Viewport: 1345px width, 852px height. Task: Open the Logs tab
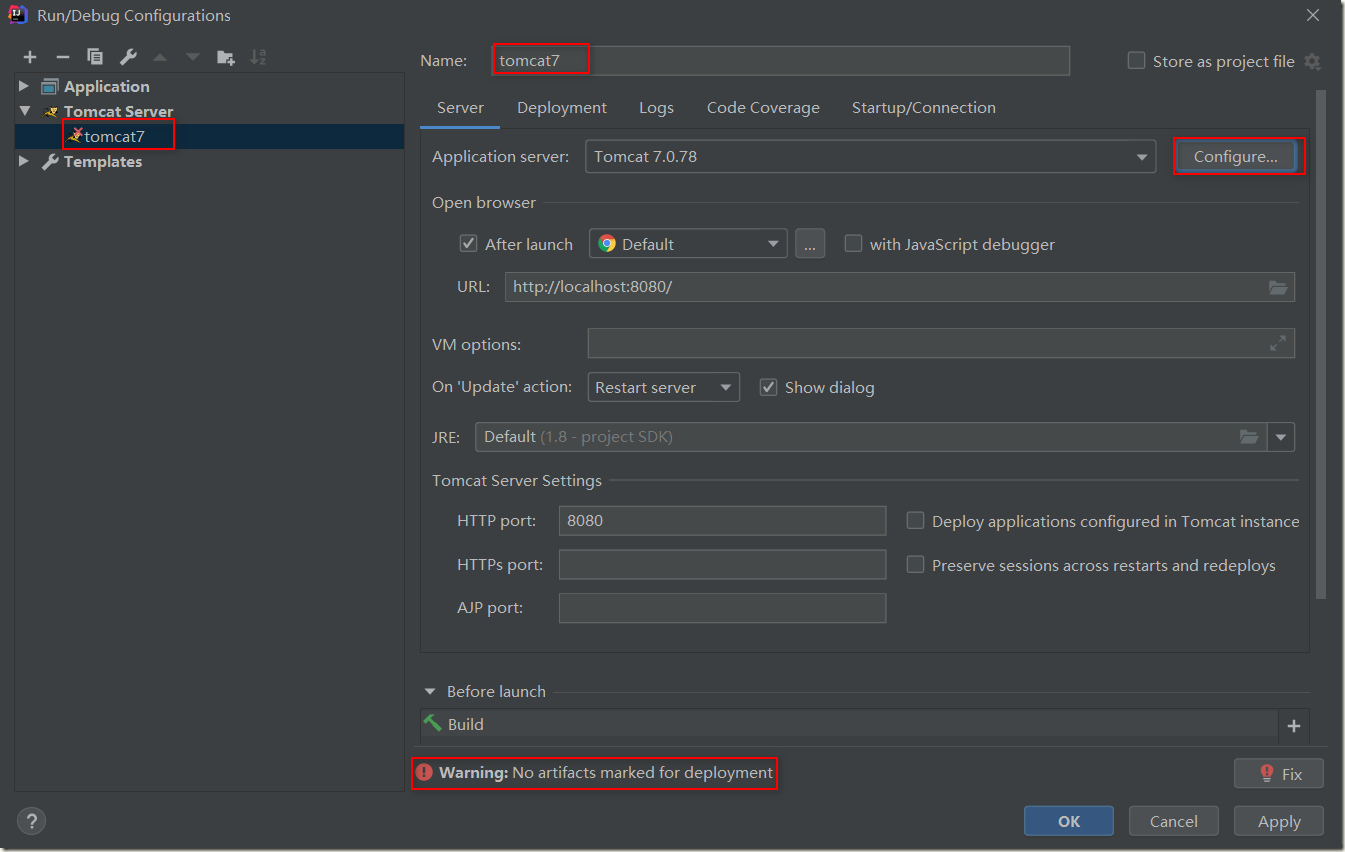tap(656, 108)
